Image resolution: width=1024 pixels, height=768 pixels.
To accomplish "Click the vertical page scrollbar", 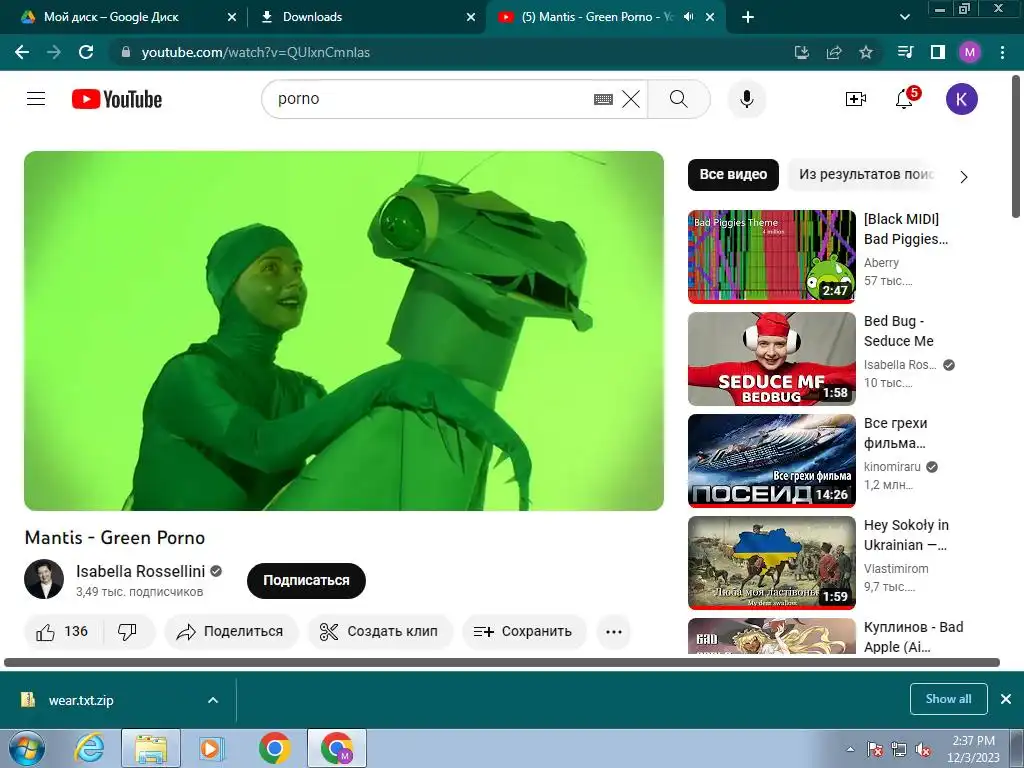I will point(1017,146).
